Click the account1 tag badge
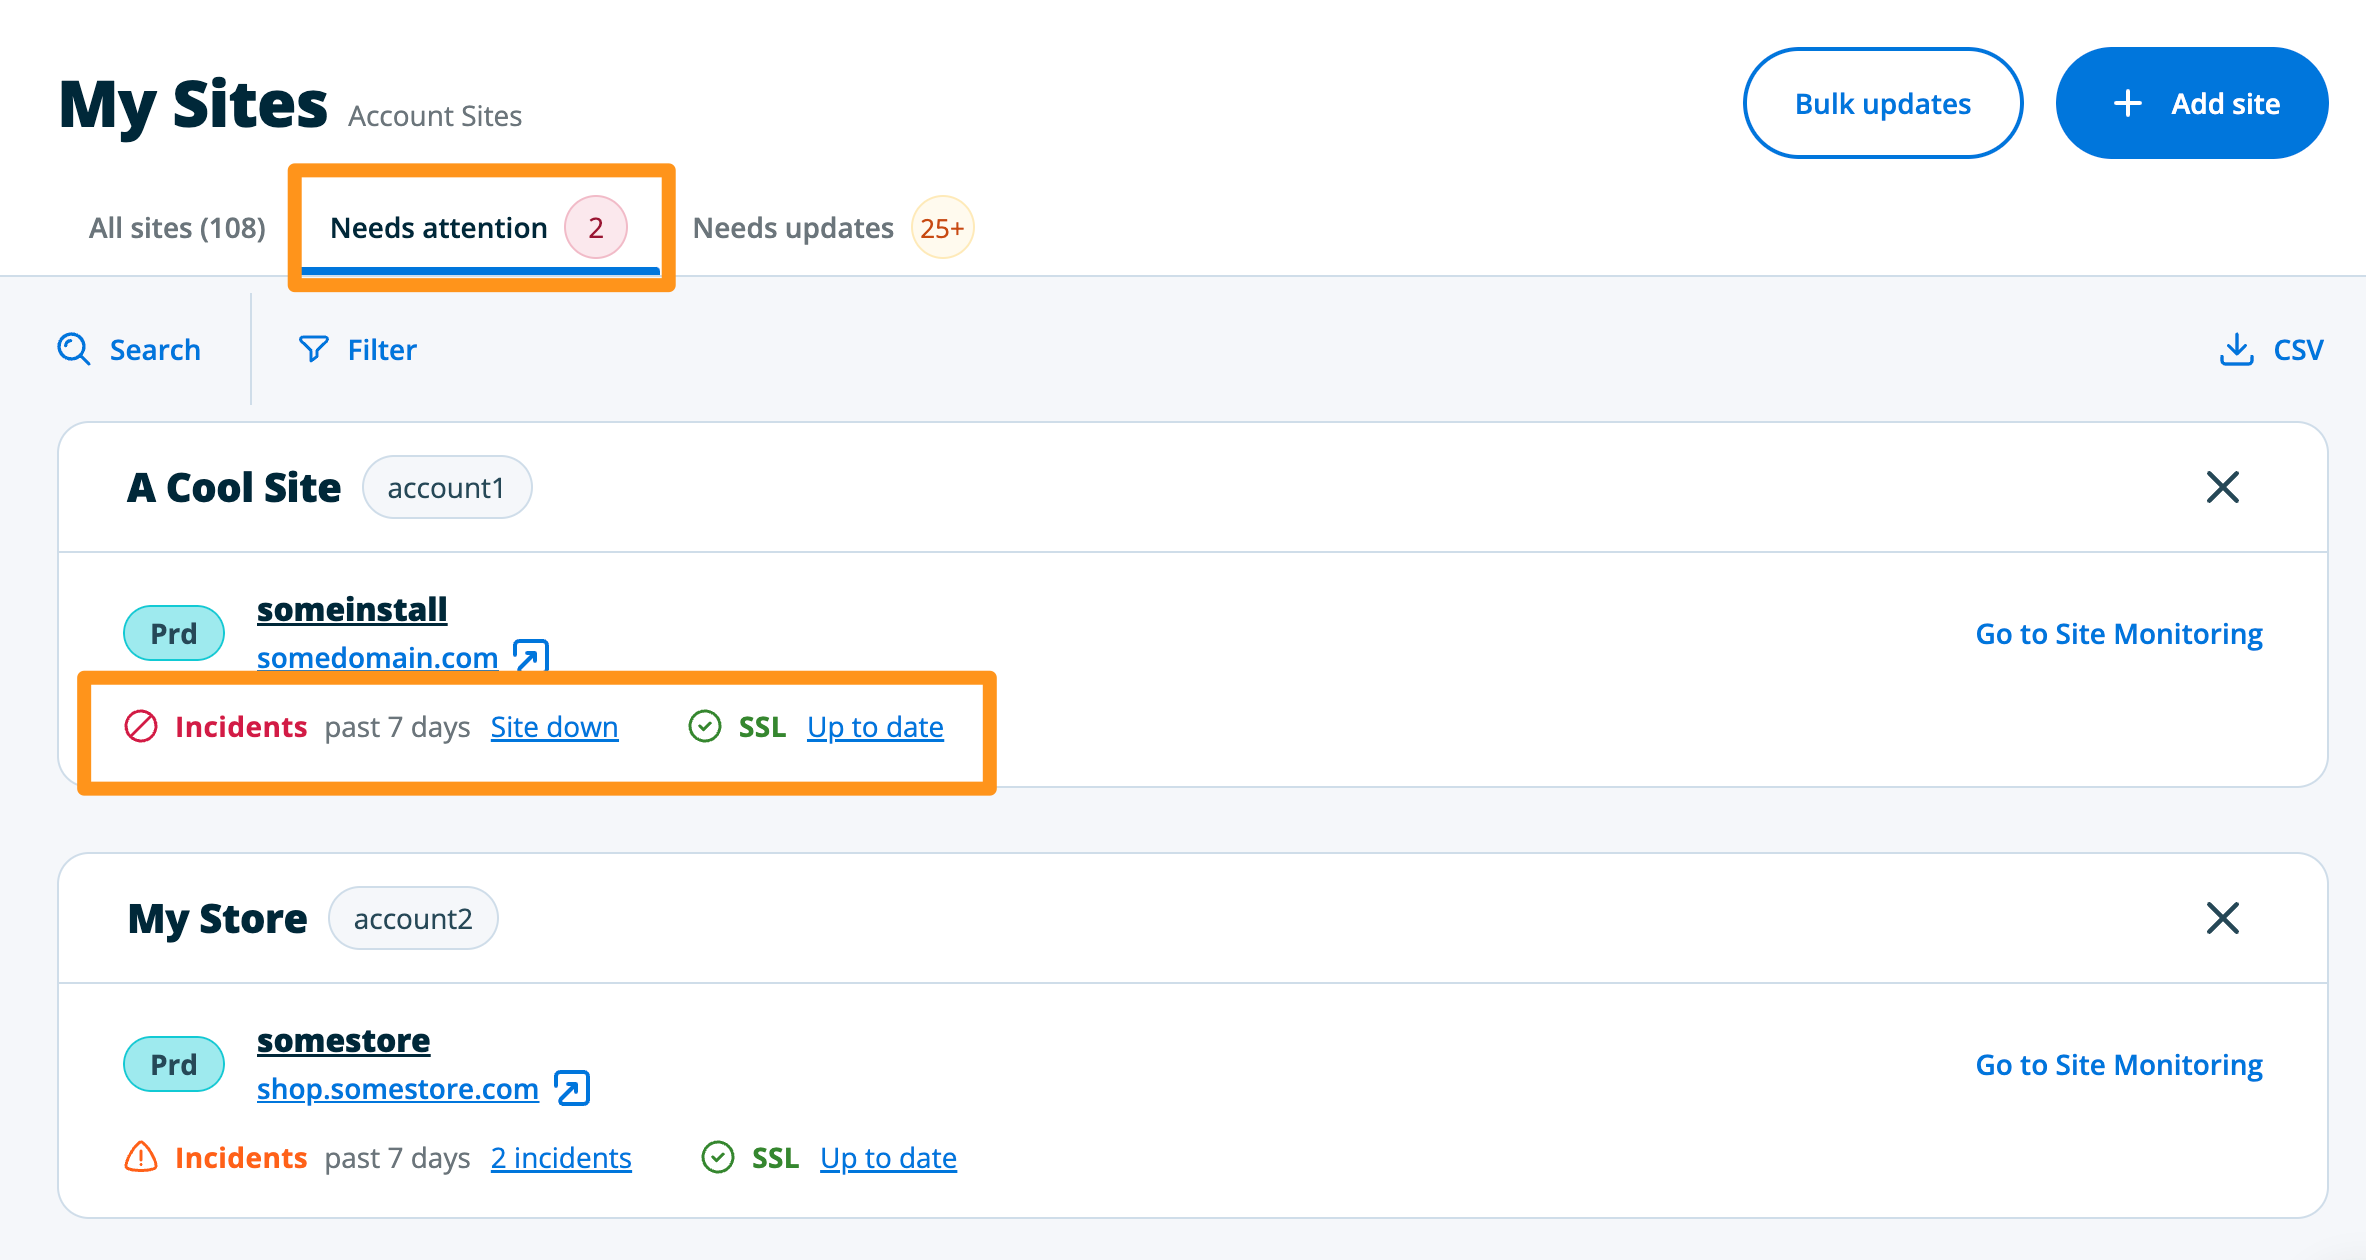 coord(446,488)
